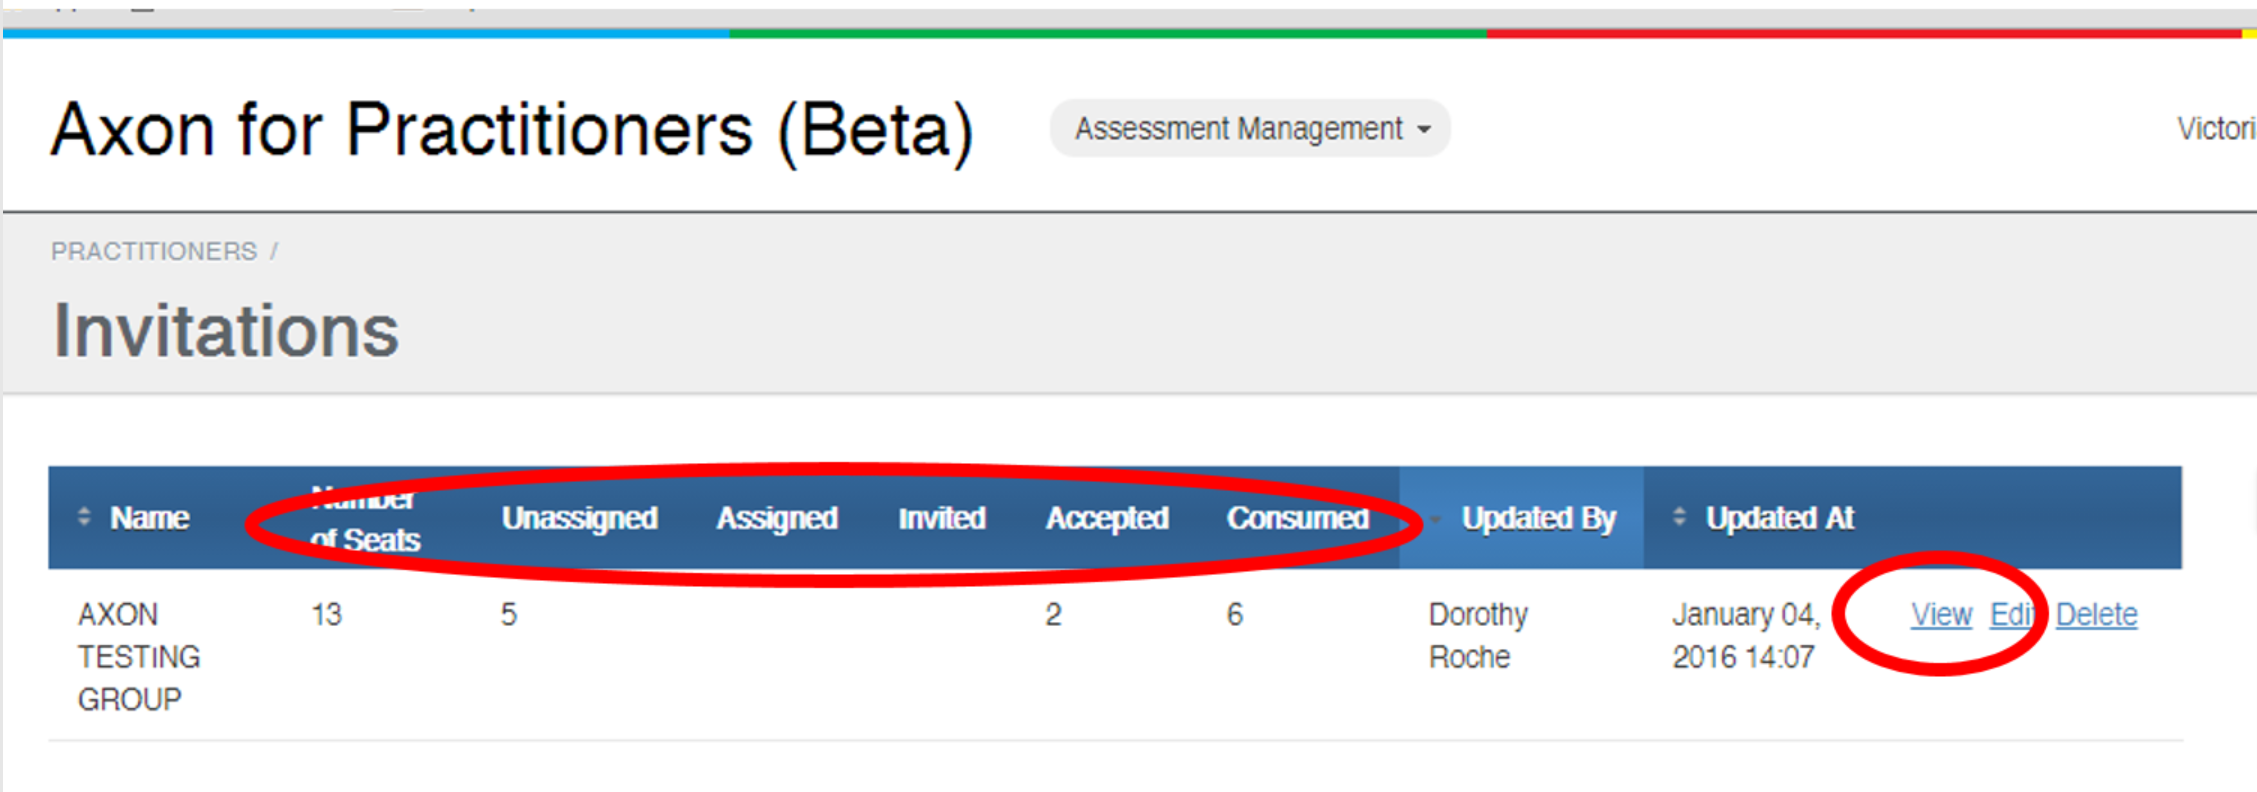Delete the AXON TESTING GROUP invitation
Viewport: 2257px width, 792px height.
[x=2096, y=614]
